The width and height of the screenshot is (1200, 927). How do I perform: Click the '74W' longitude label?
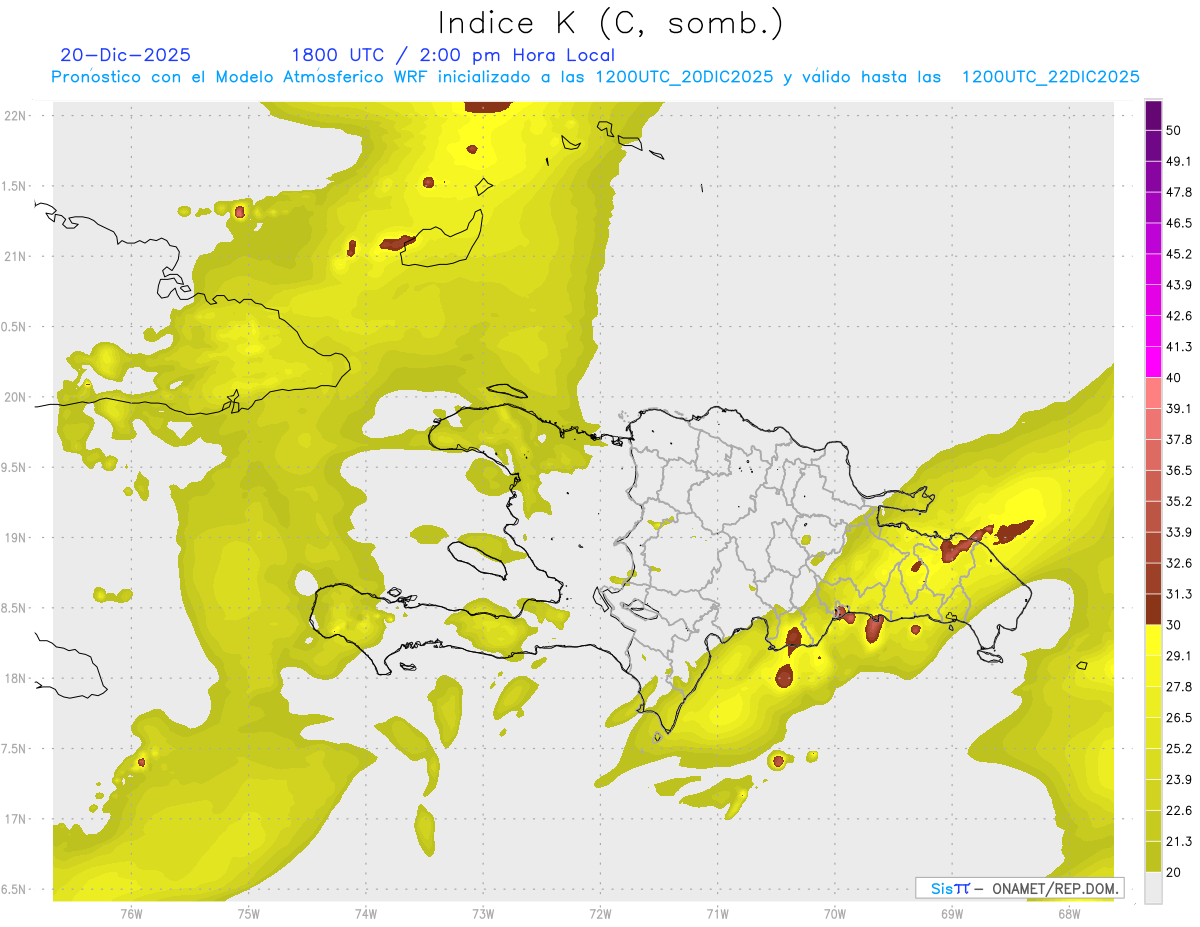[366, 914]
